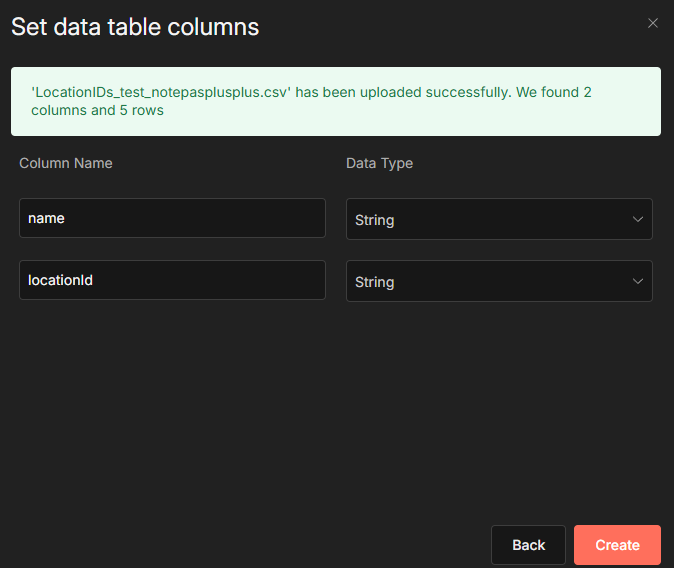
Task: Focus the name column input field
Action: click(172, 218)
